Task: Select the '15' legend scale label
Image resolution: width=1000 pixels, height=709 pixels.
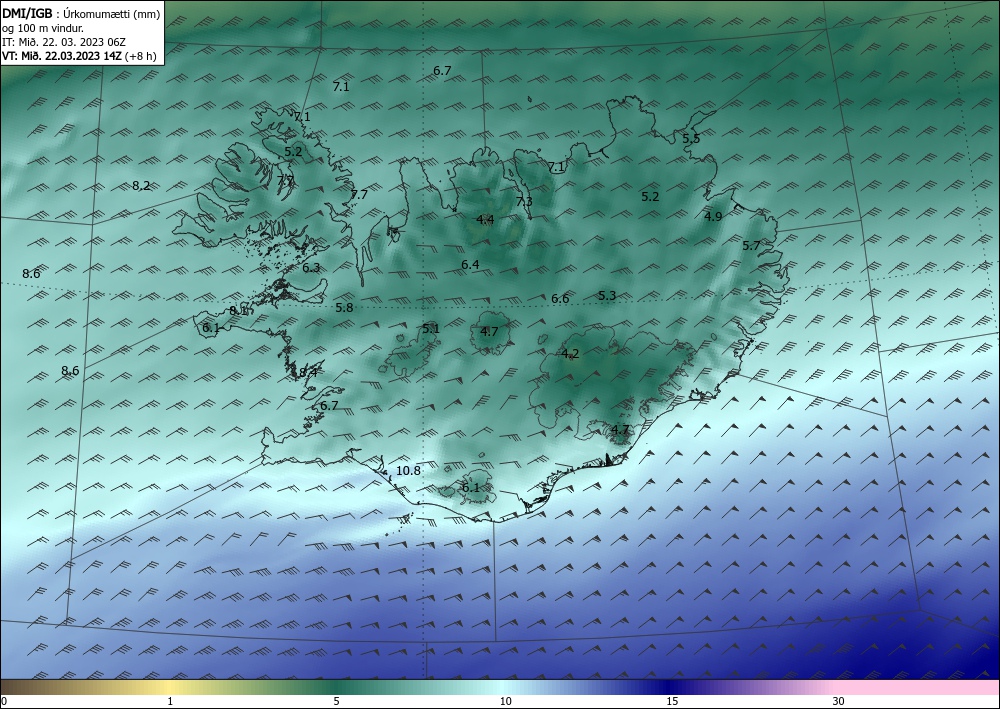Action: (672, 702)
